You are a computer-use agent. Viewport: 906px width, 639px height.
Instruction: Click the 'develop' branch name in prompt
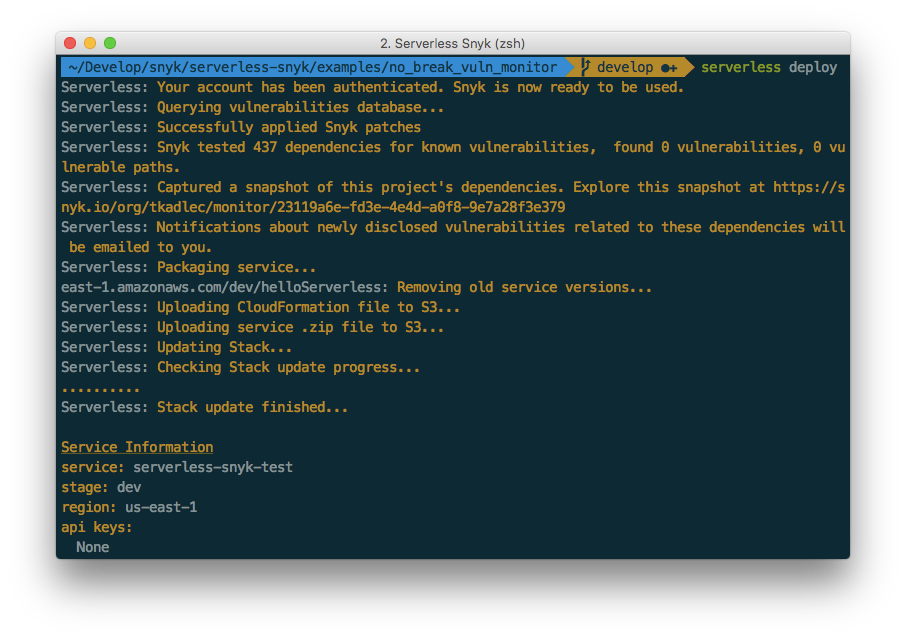[625, 68]
